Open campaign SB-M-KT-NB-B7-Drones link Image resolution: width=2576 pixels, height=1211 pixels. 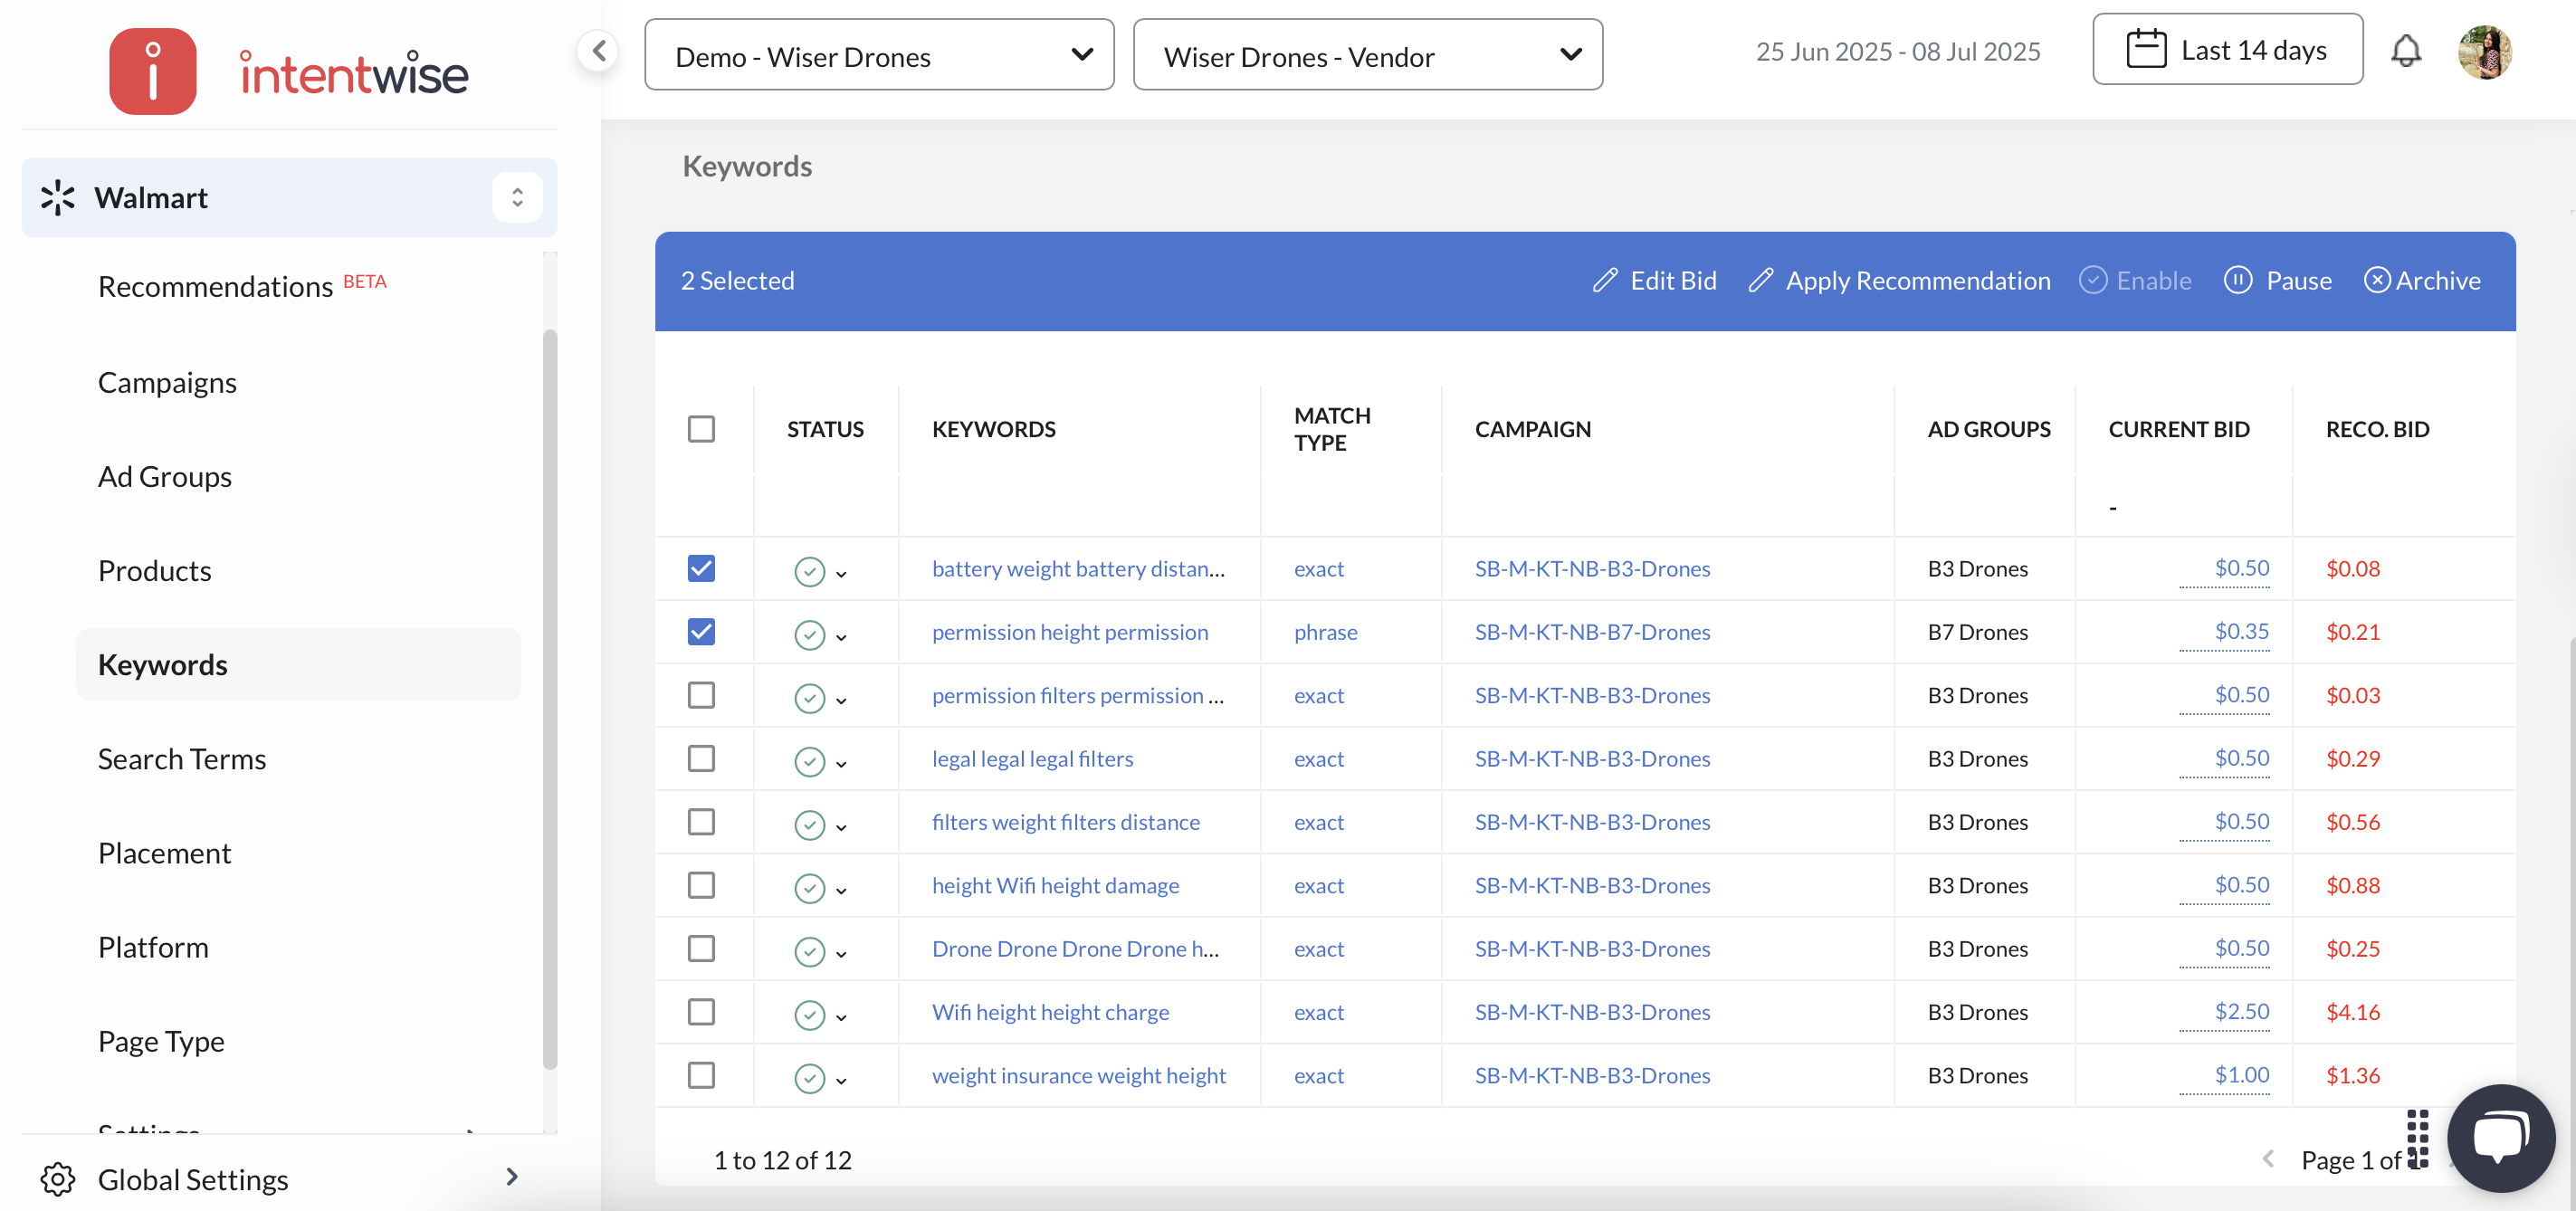pyautogui.click(x=1592, y=631)
